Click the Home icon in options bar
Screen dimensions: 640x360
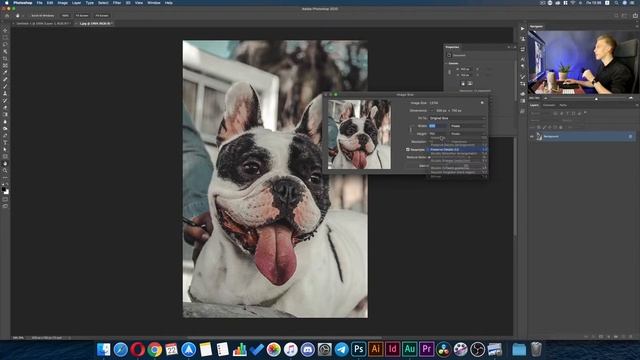(x=7, y=16)
